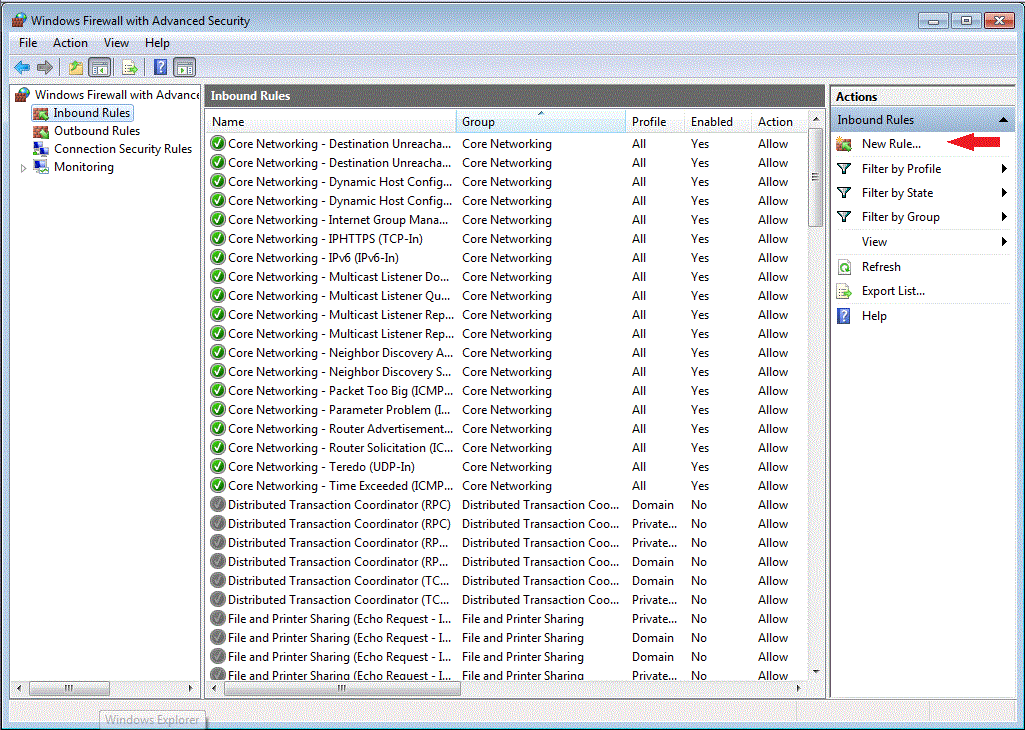Toggle the console tree show/hide toolbar button
The width and height of the screenshot is (1025, 730).
100,67
